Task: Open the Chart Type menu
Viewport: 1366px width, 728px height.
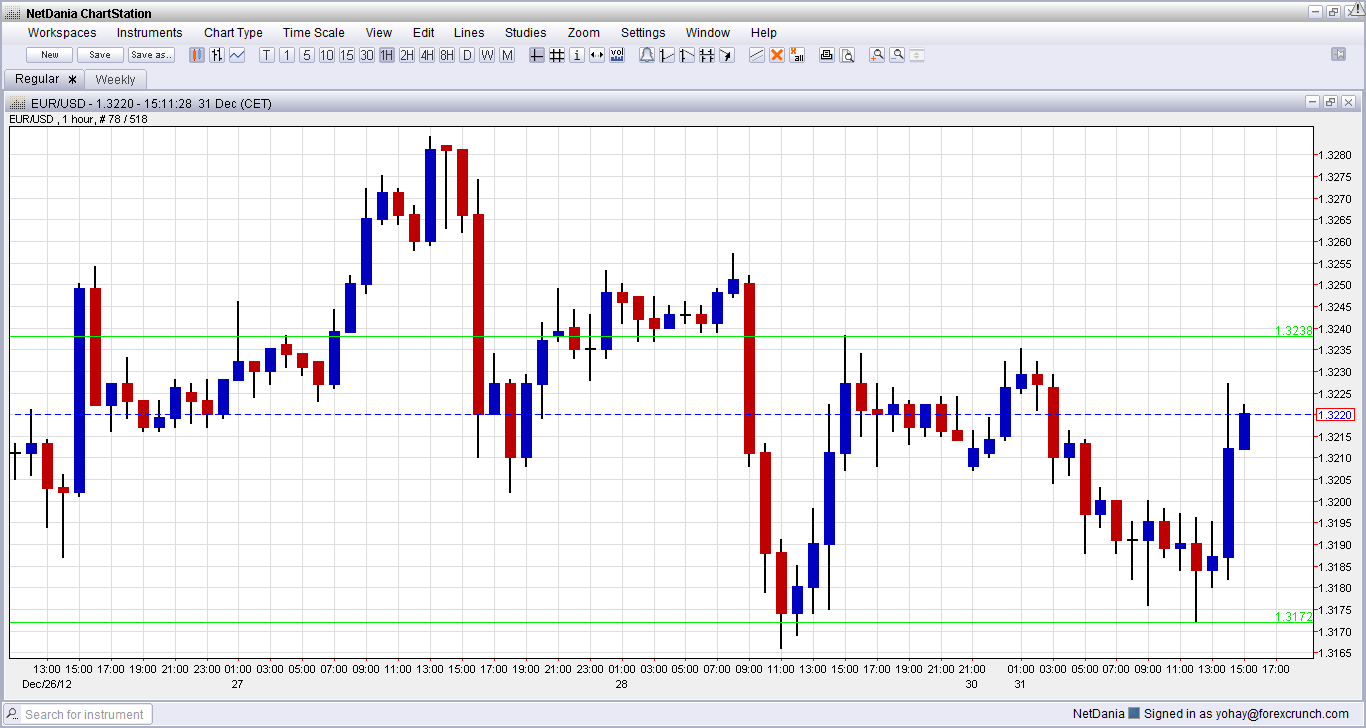Action: [233, 33]
